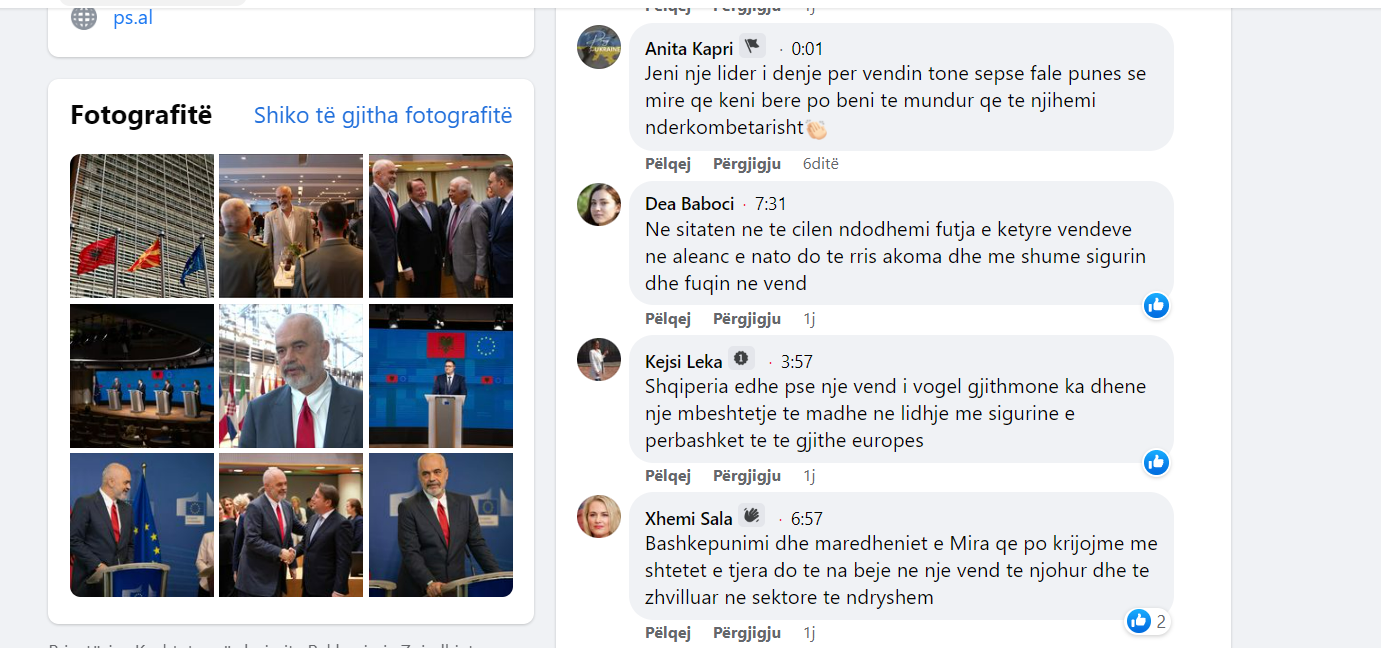Click the round badge beside Kejsi Leka's name

[x=741, y=359]
